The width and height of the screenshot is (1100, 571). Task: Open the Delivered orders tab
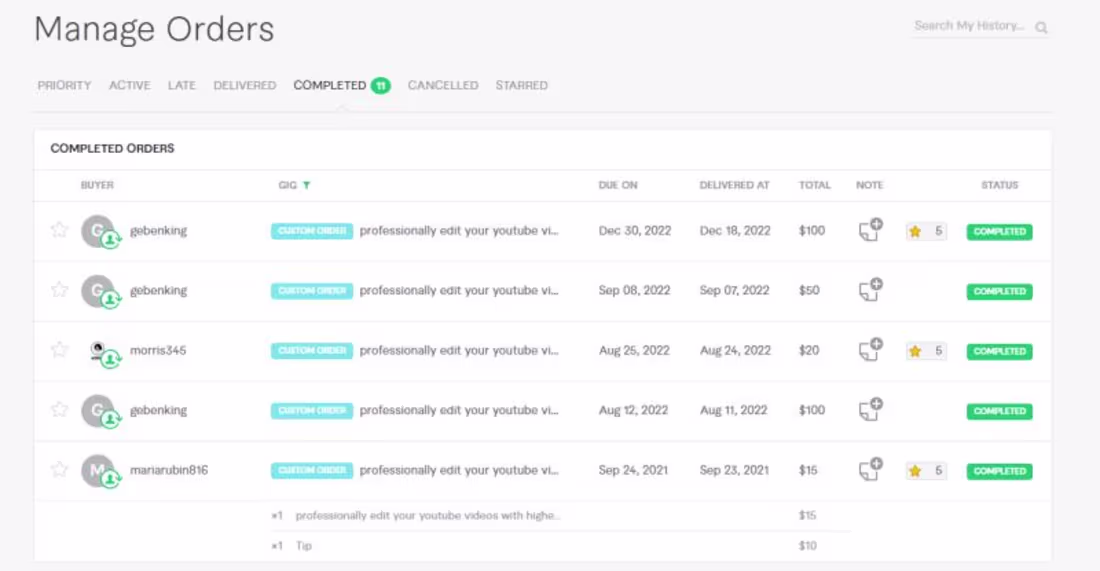244,86
